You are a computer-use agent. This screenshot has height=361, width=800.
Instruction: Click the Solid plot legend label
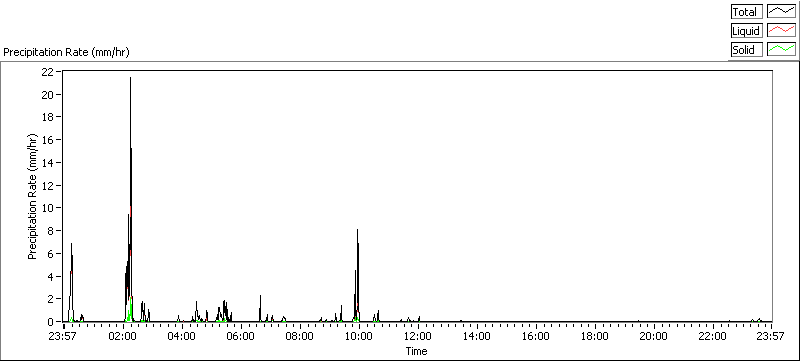(746, 49)
